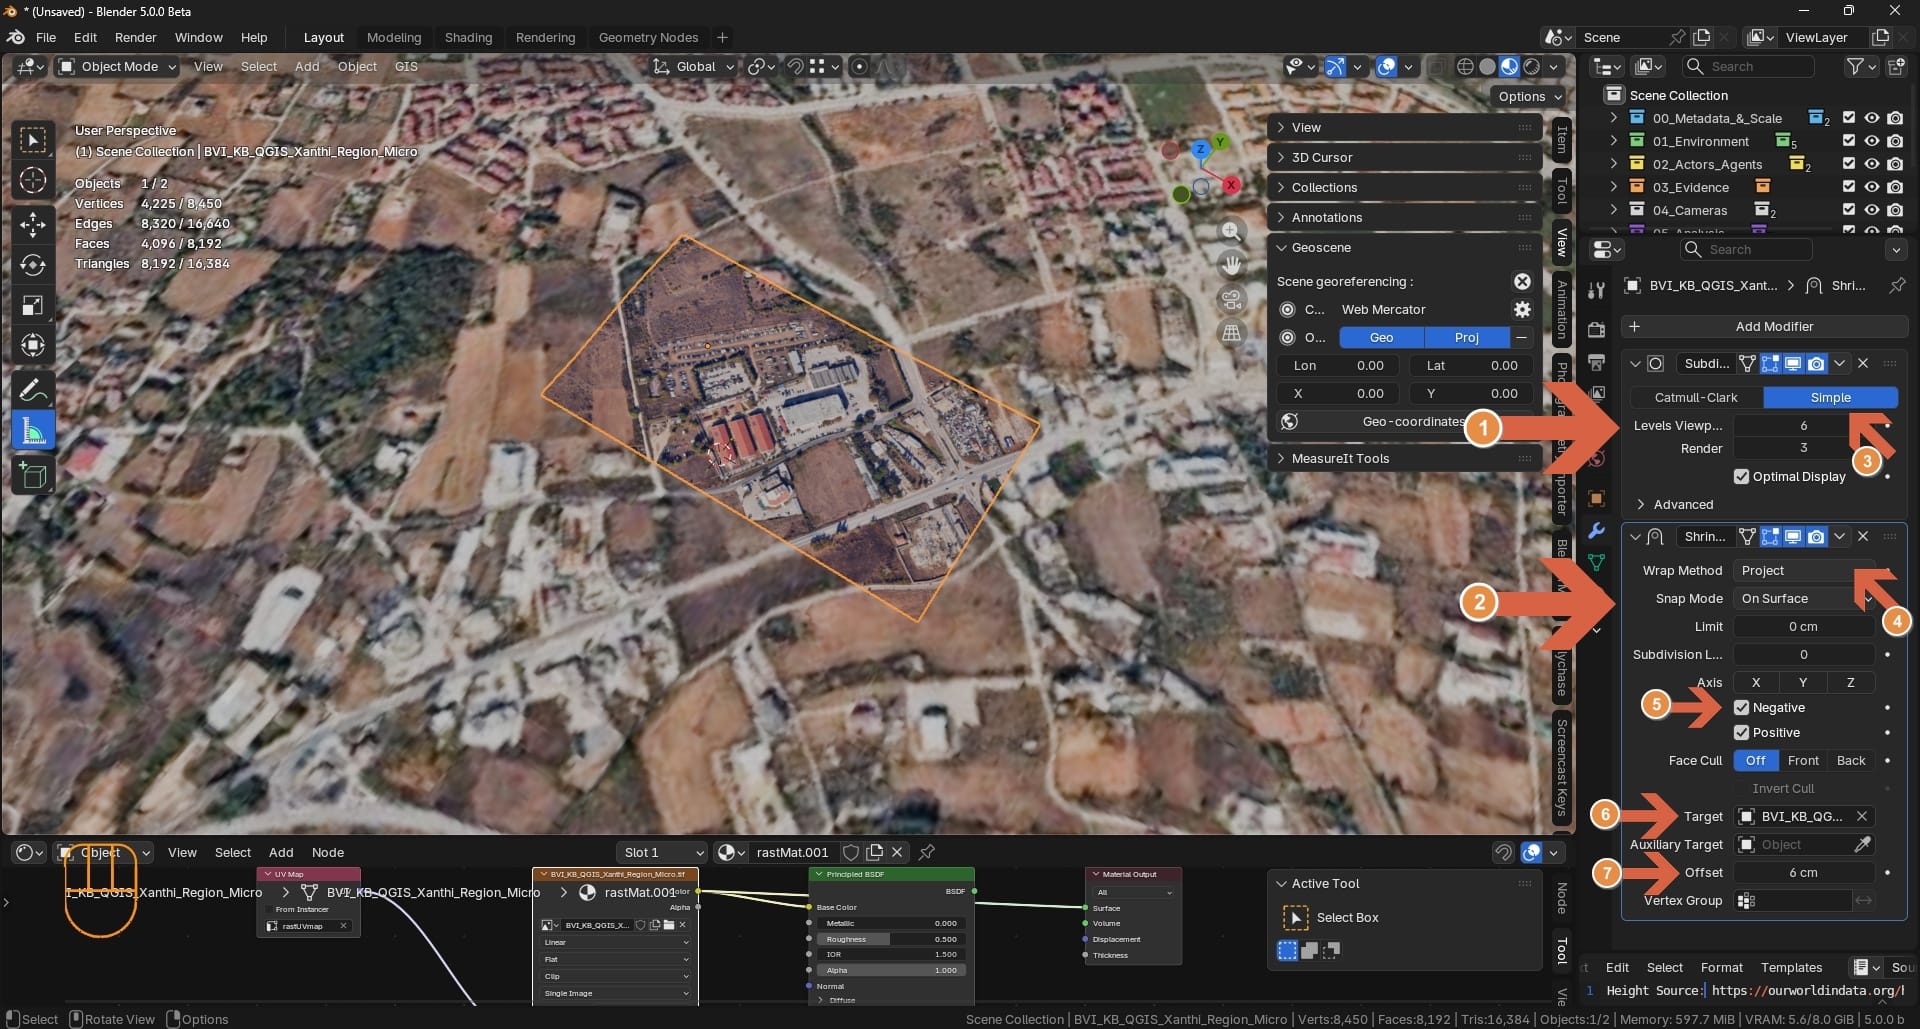
Task: Switch to Geometry Nodes workspace tab
Action: [649, 38]
